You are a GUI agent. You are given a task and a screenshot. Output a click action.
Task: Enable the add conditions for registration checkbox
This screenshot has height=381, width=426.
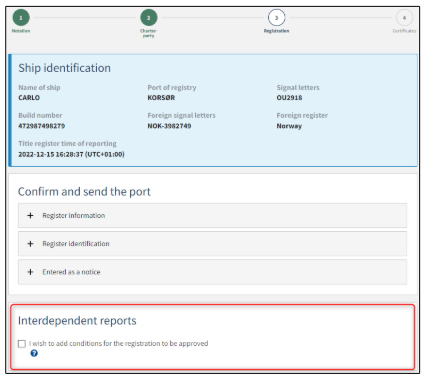[22, 344]
